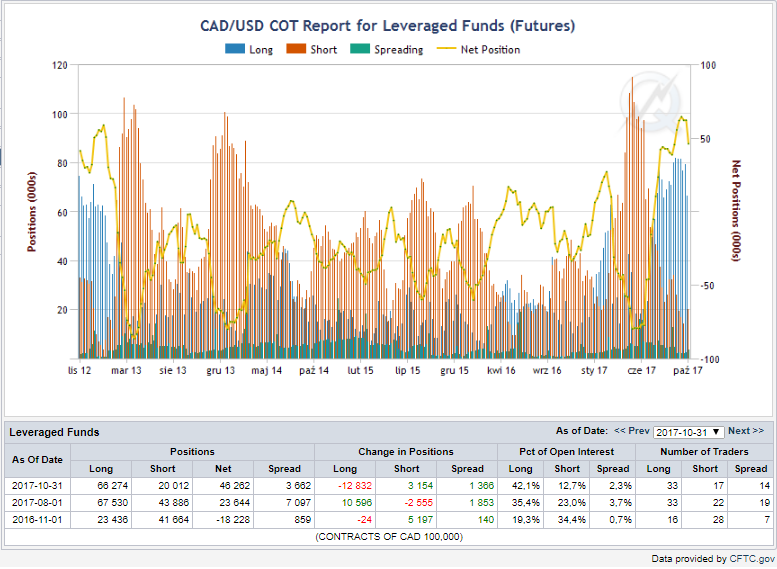Click the chart title CAD/USD COT Report
The width and height of the screenshot is (777, 569).
click(x=388, y=26)
